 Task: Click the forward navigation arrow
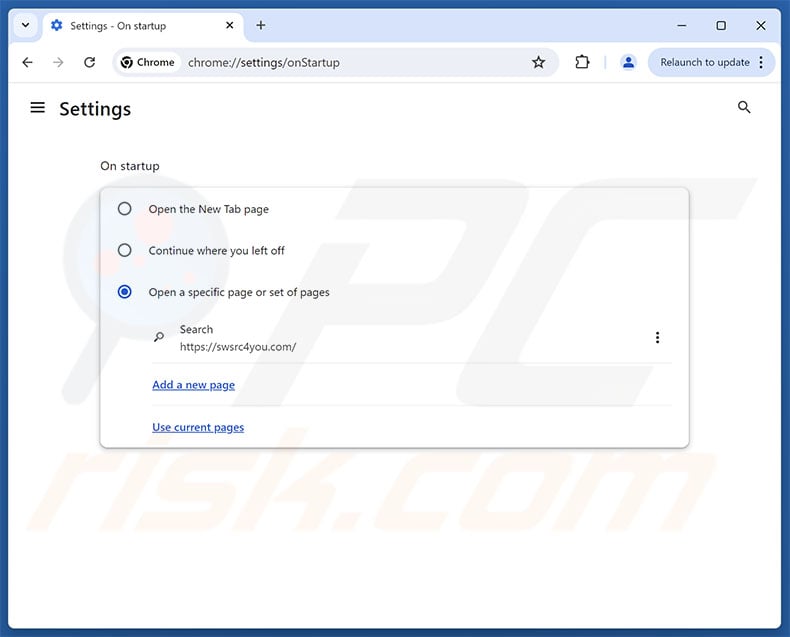pos(58,62)
